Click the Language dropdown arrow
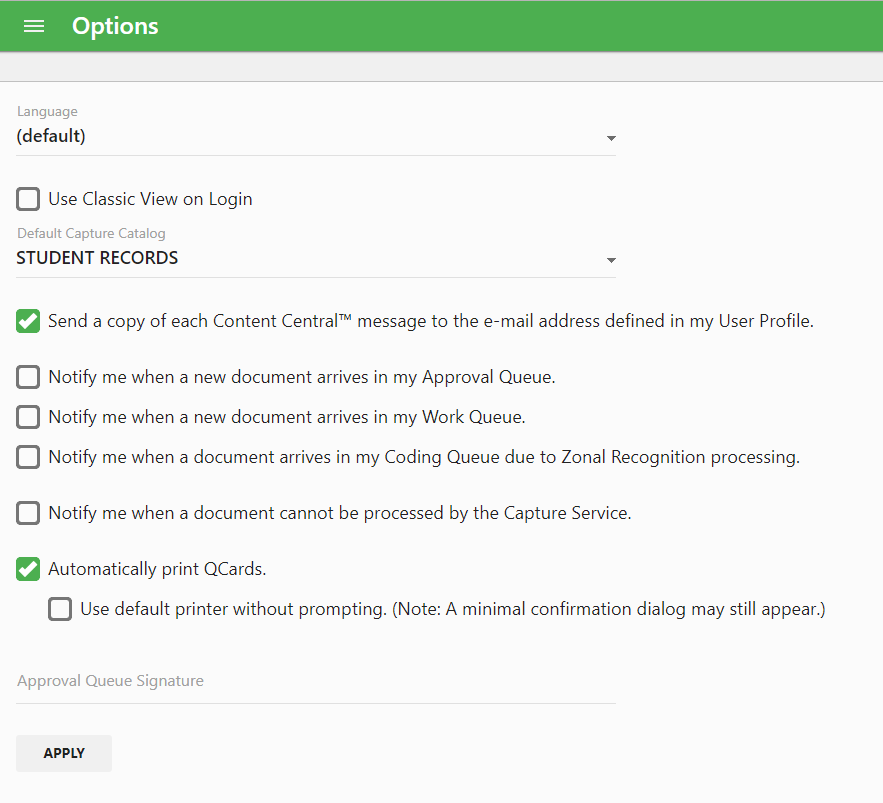 pos(611,138)
